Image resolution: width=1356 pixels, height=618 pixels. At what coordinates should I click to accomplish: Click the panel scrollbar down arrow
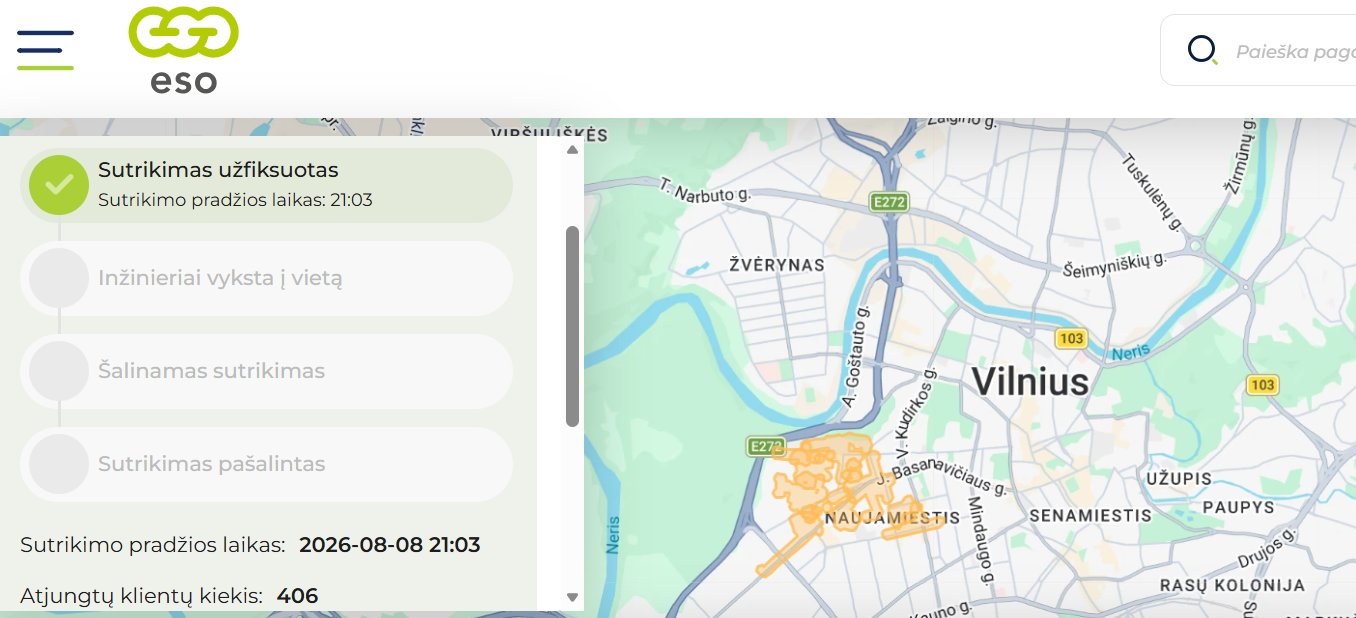pyautogui.click(x=573, y=597)
